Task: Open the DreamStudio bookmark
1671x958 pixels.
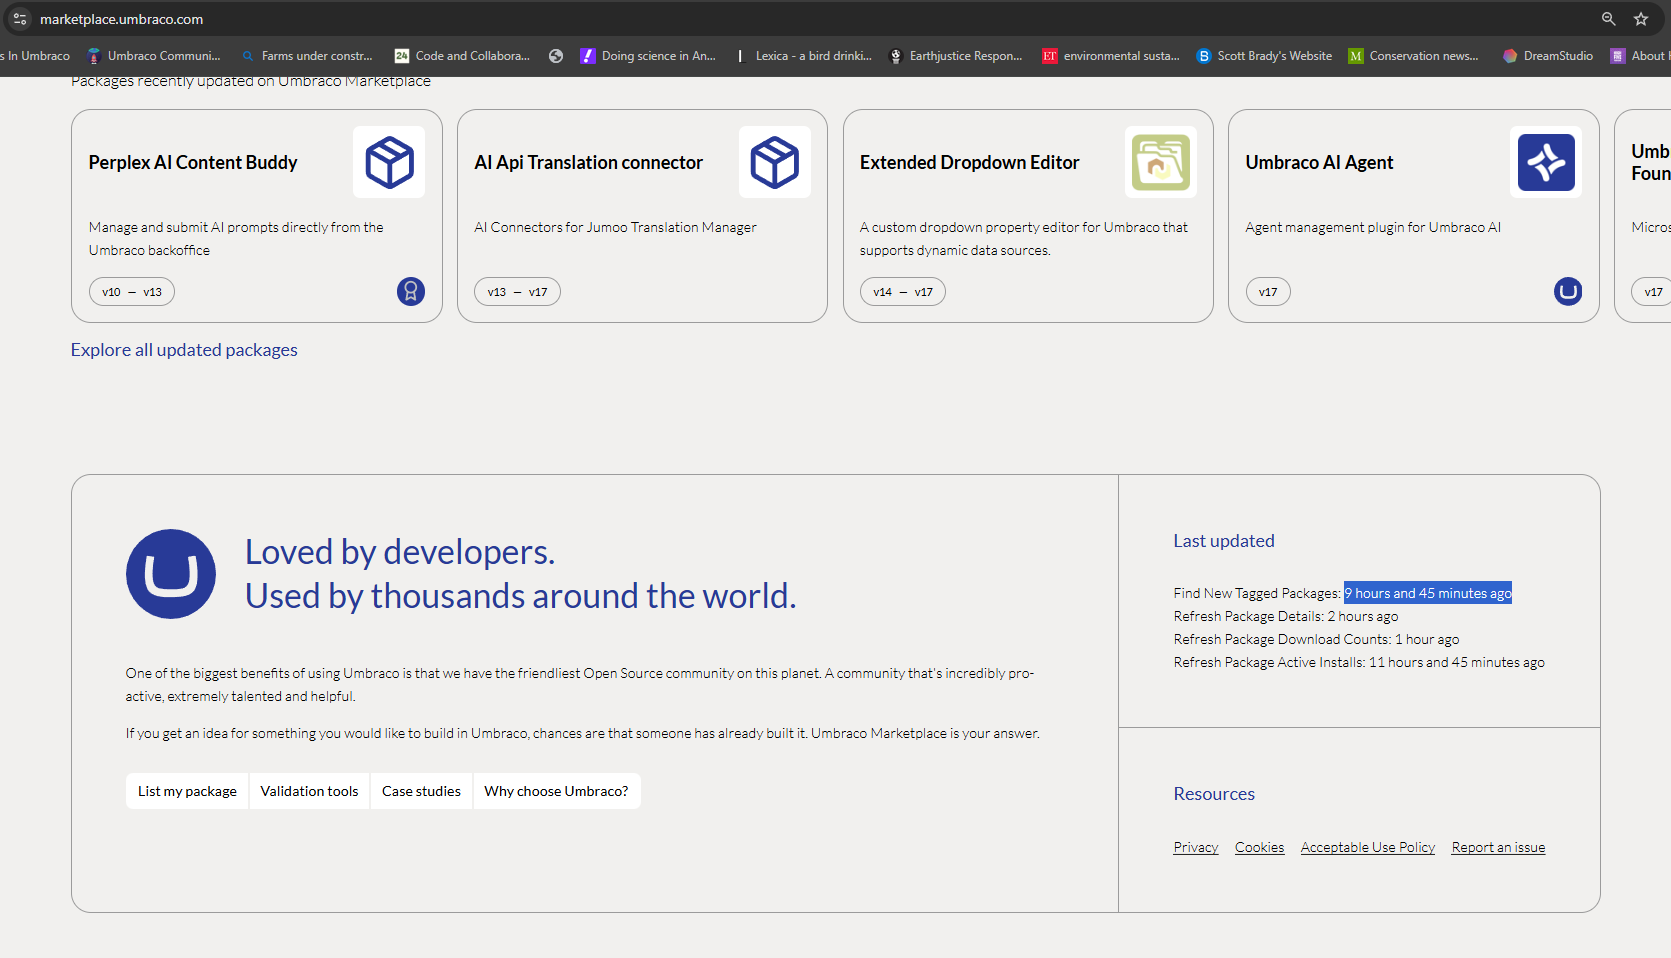Action: [1548, 56]
